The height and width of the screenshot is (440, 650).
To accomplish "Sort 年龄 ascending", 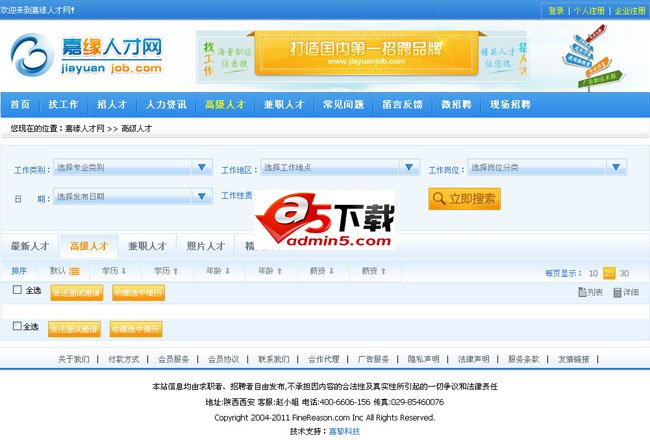I will tap(270, 271).
